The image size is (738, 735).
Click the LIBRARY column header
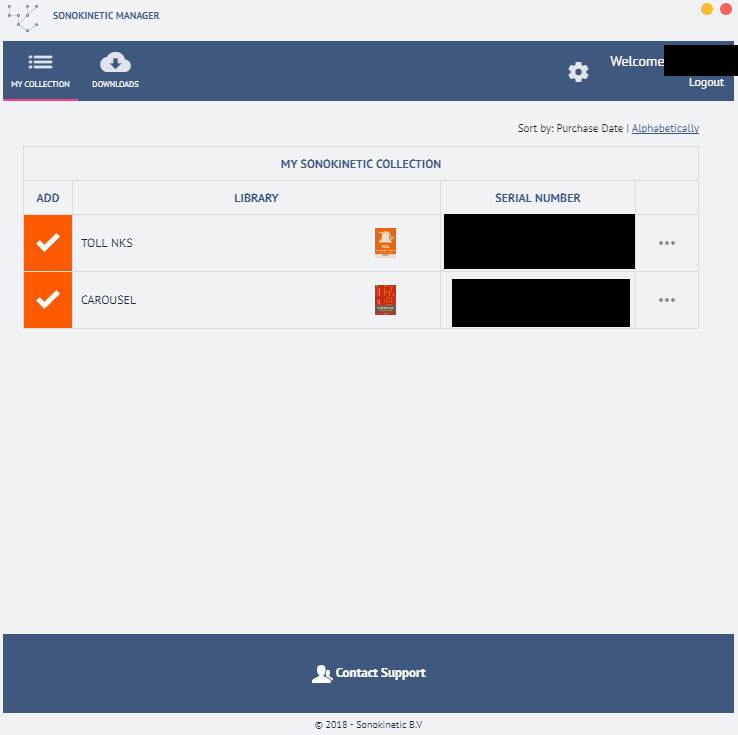pos(257,198)
